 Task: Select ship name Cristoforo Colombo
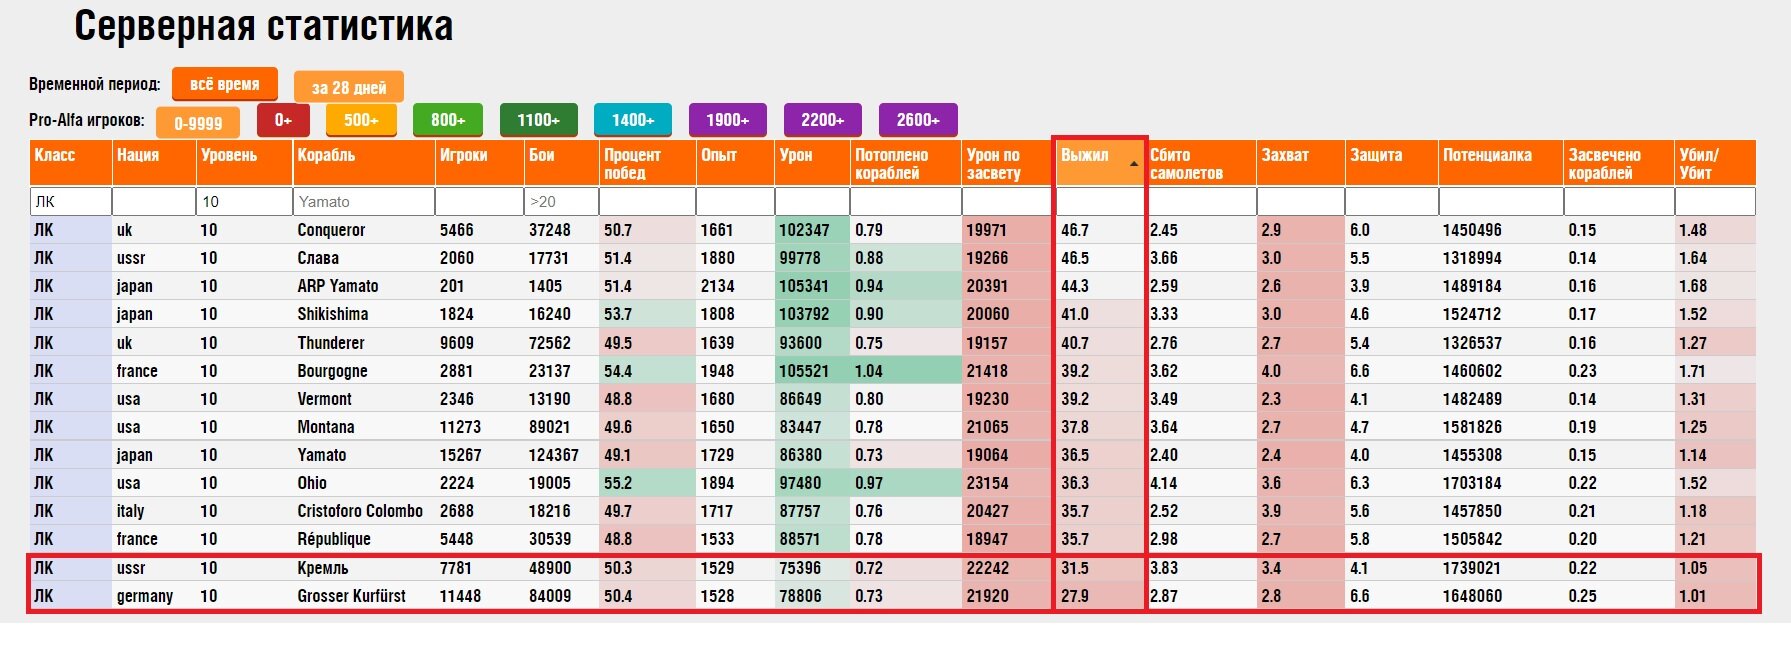click(360, 511)
